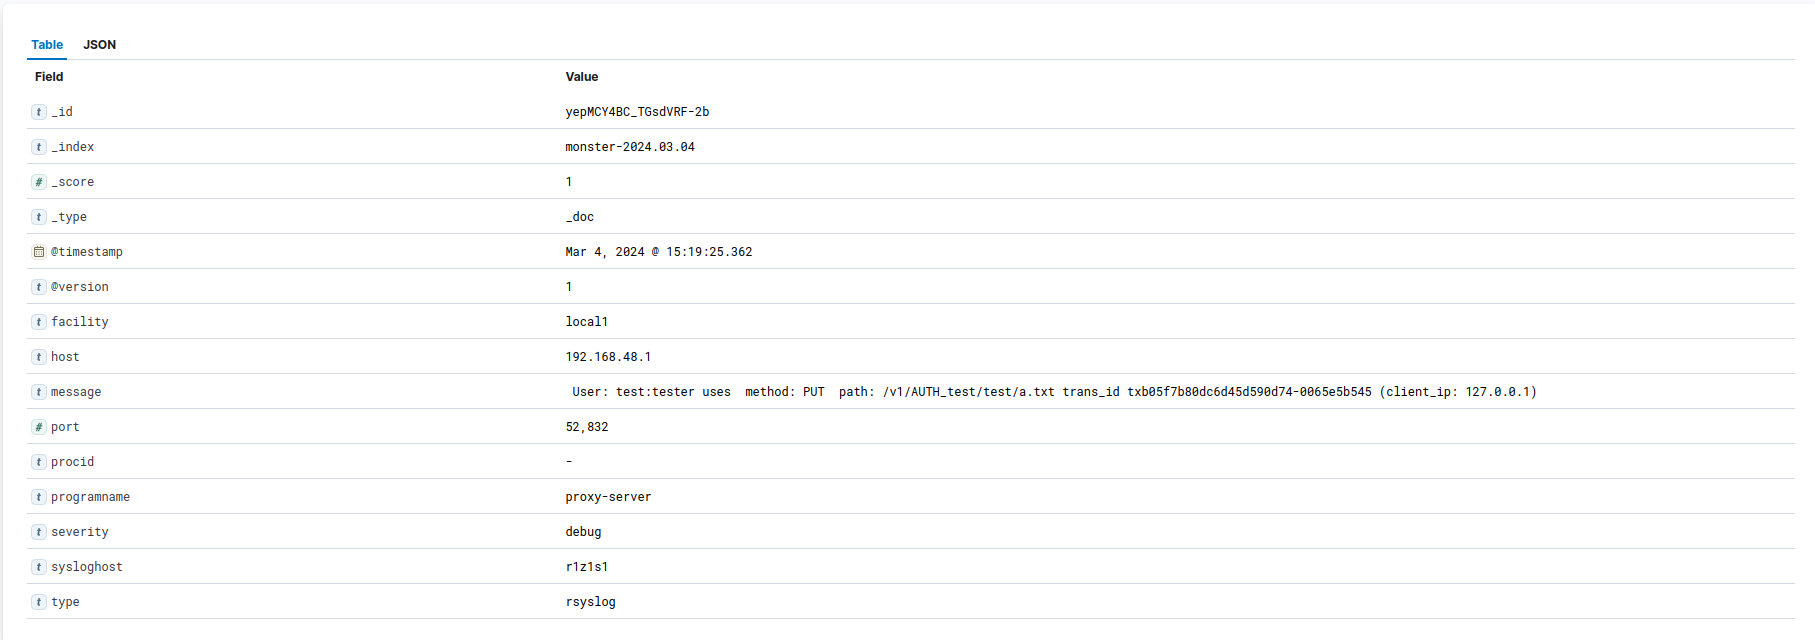
Task: Click the text-type icon beside facility
Action: (39, 322)
